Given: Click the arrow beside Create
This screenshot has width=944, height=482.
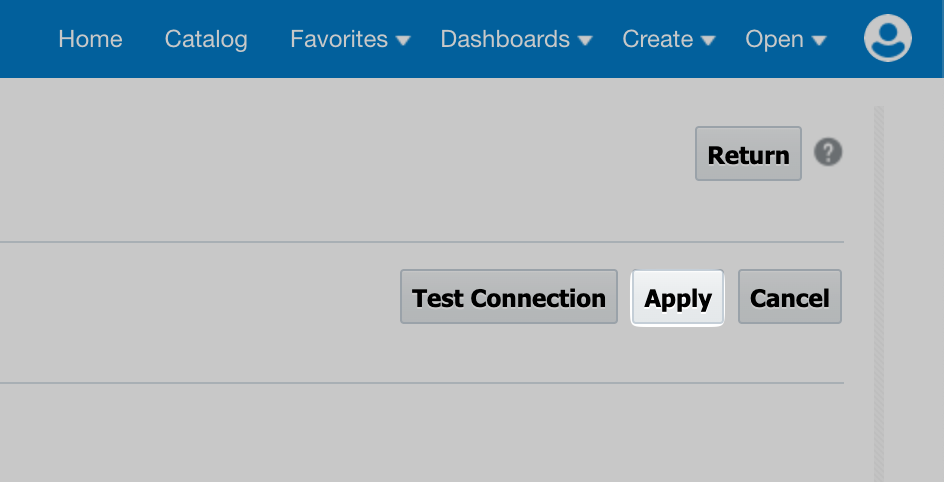Looking at the screenshot, I should click(708, 40).
